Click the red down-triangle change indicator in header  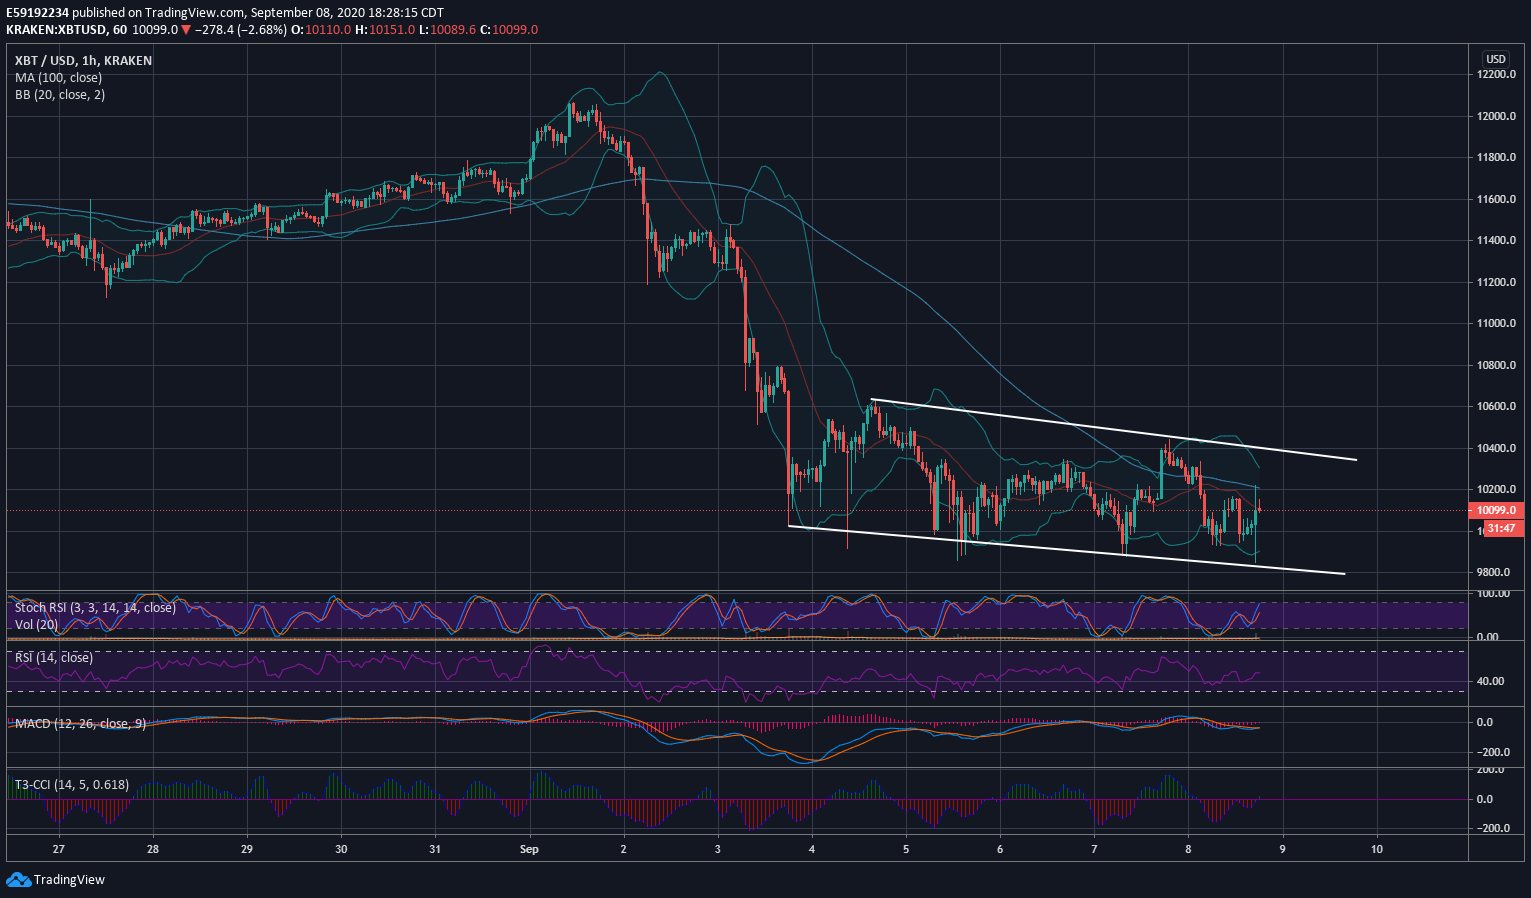[x=186, y=30]
